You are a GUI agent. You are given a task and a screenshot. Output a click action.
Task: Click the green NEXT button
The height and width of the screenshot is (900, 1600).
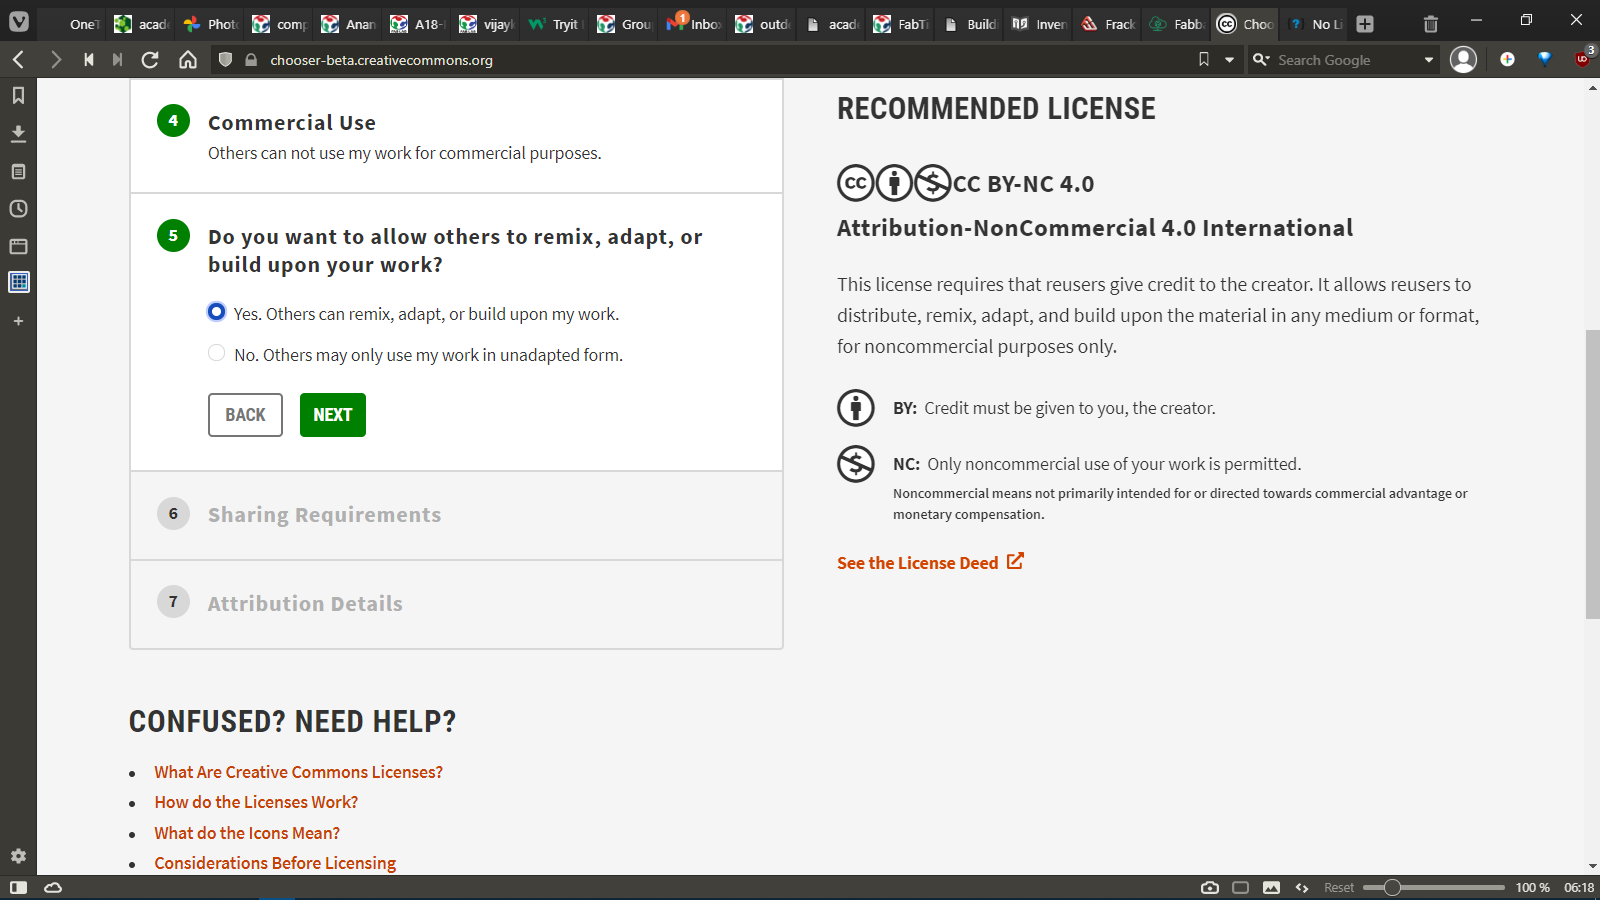click(x=333, y=415)
